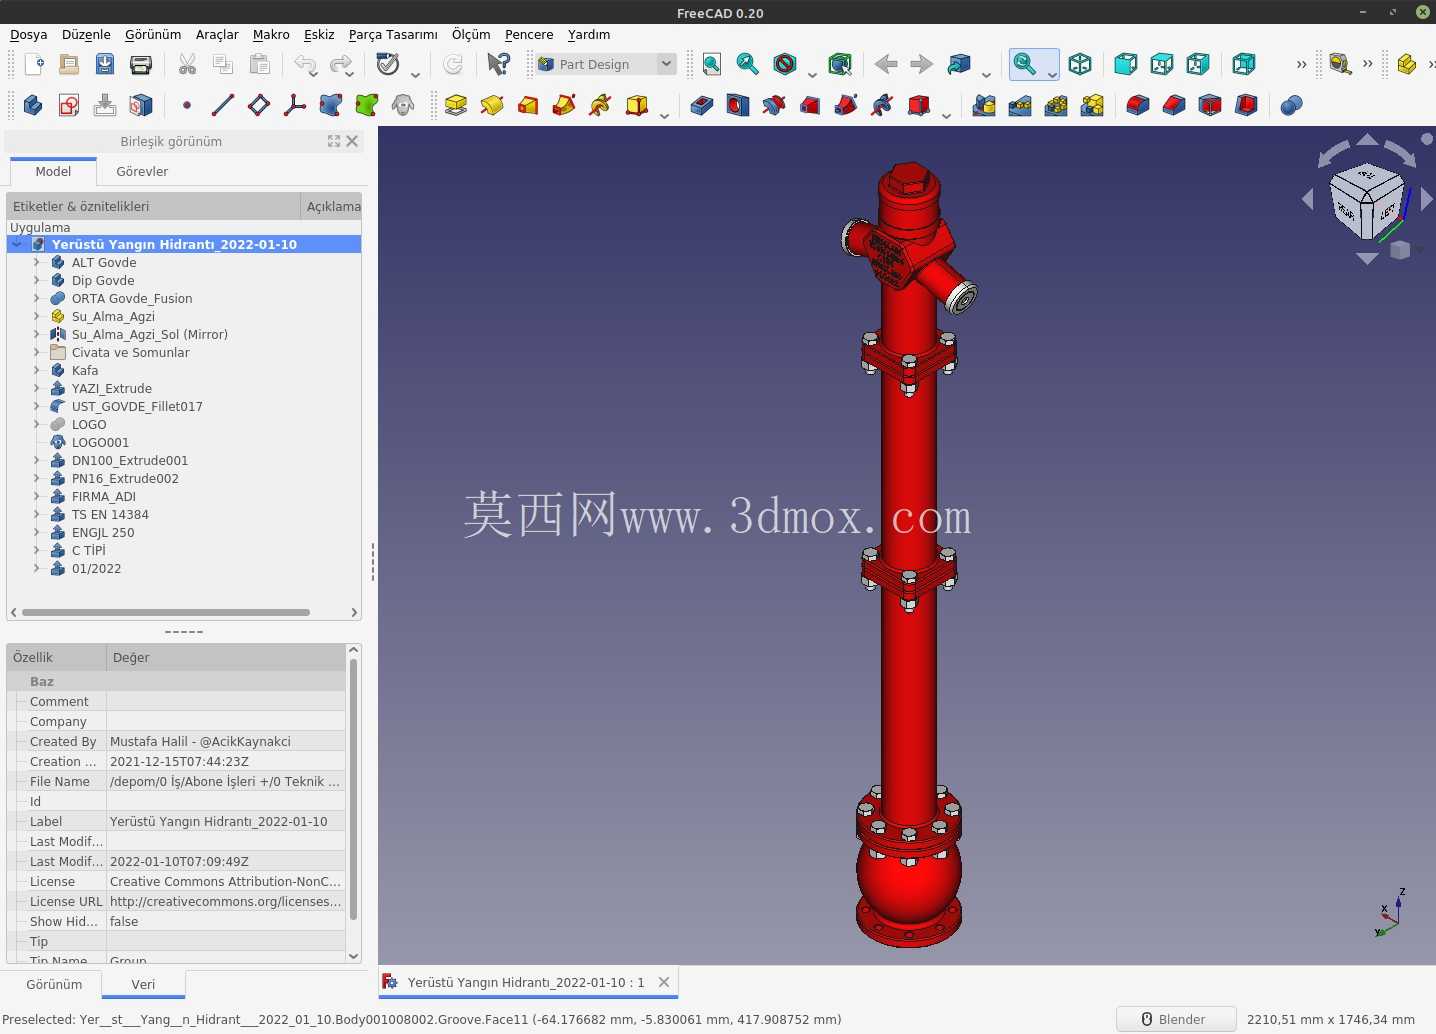This screenshot has height=1034, width=1436.
Task: Click the navigation cube right arrow
Action: click(1427, 200)
